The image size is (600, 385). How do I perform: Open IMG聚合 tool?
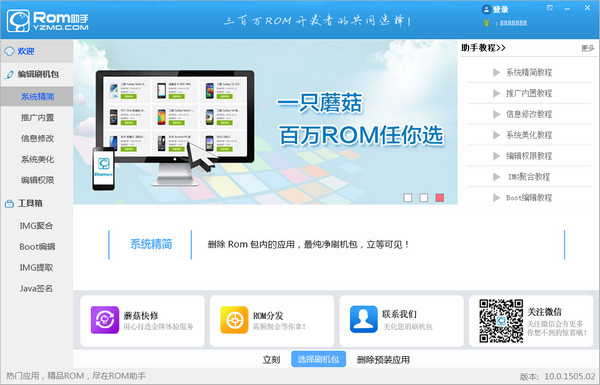37,226
